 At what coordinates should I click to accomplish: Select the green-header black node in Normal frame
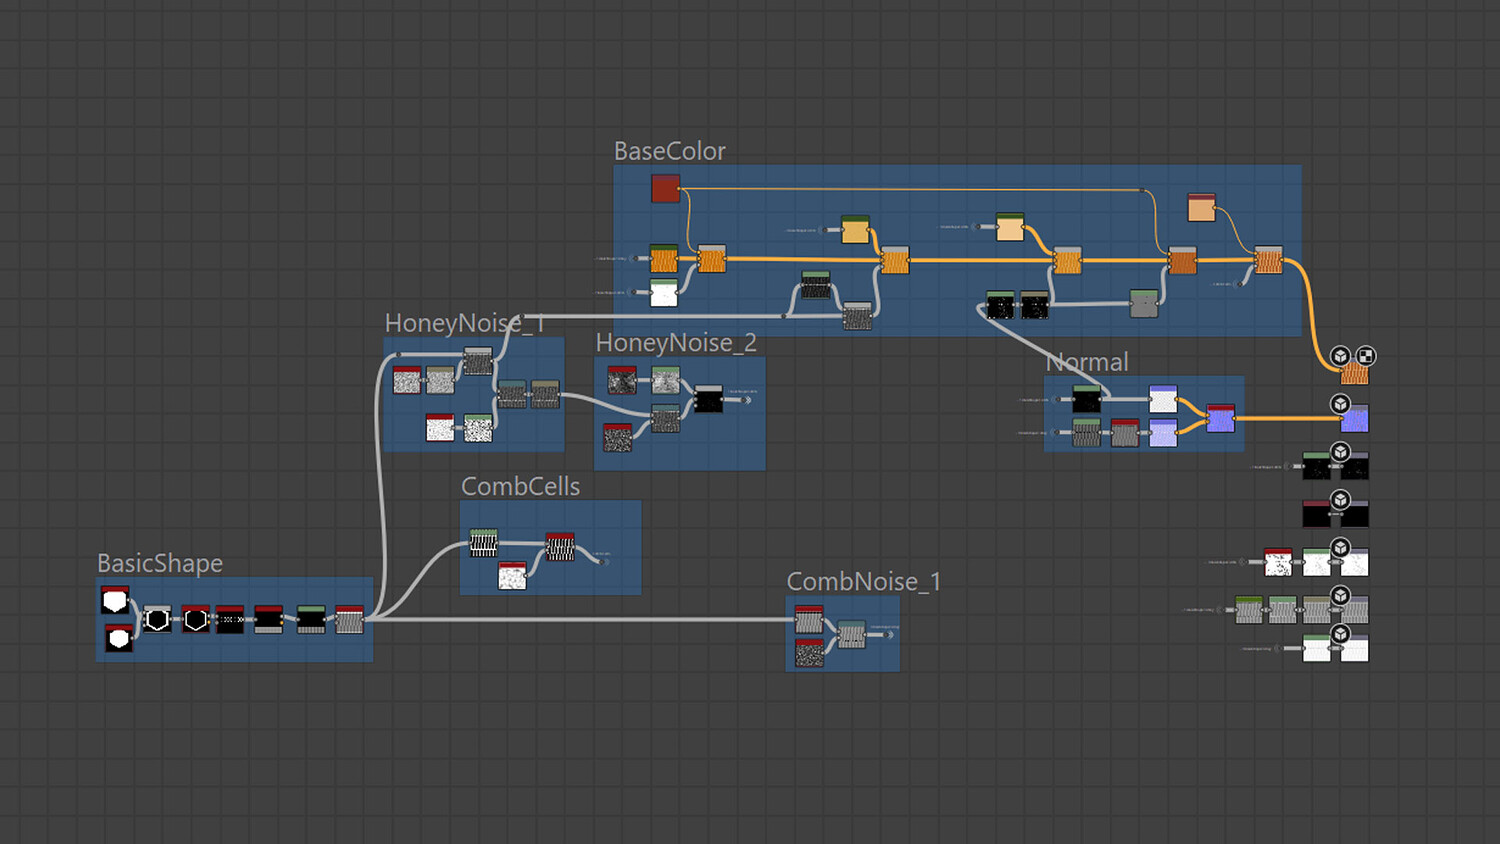pos(1087,399)
